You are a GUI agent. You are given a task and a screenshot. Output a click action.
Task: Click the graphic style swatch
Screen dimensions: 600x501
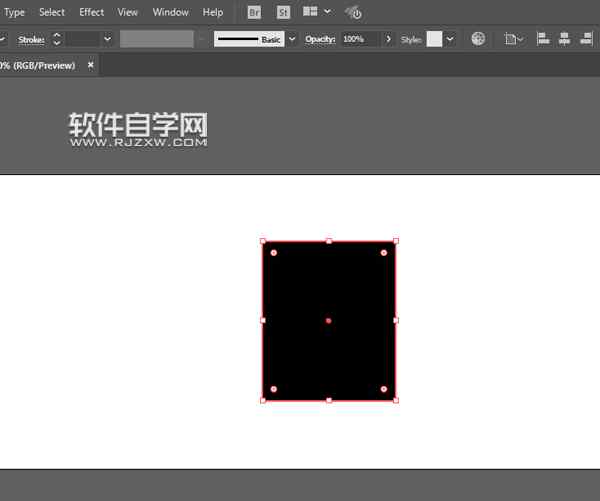coord(434,39)
